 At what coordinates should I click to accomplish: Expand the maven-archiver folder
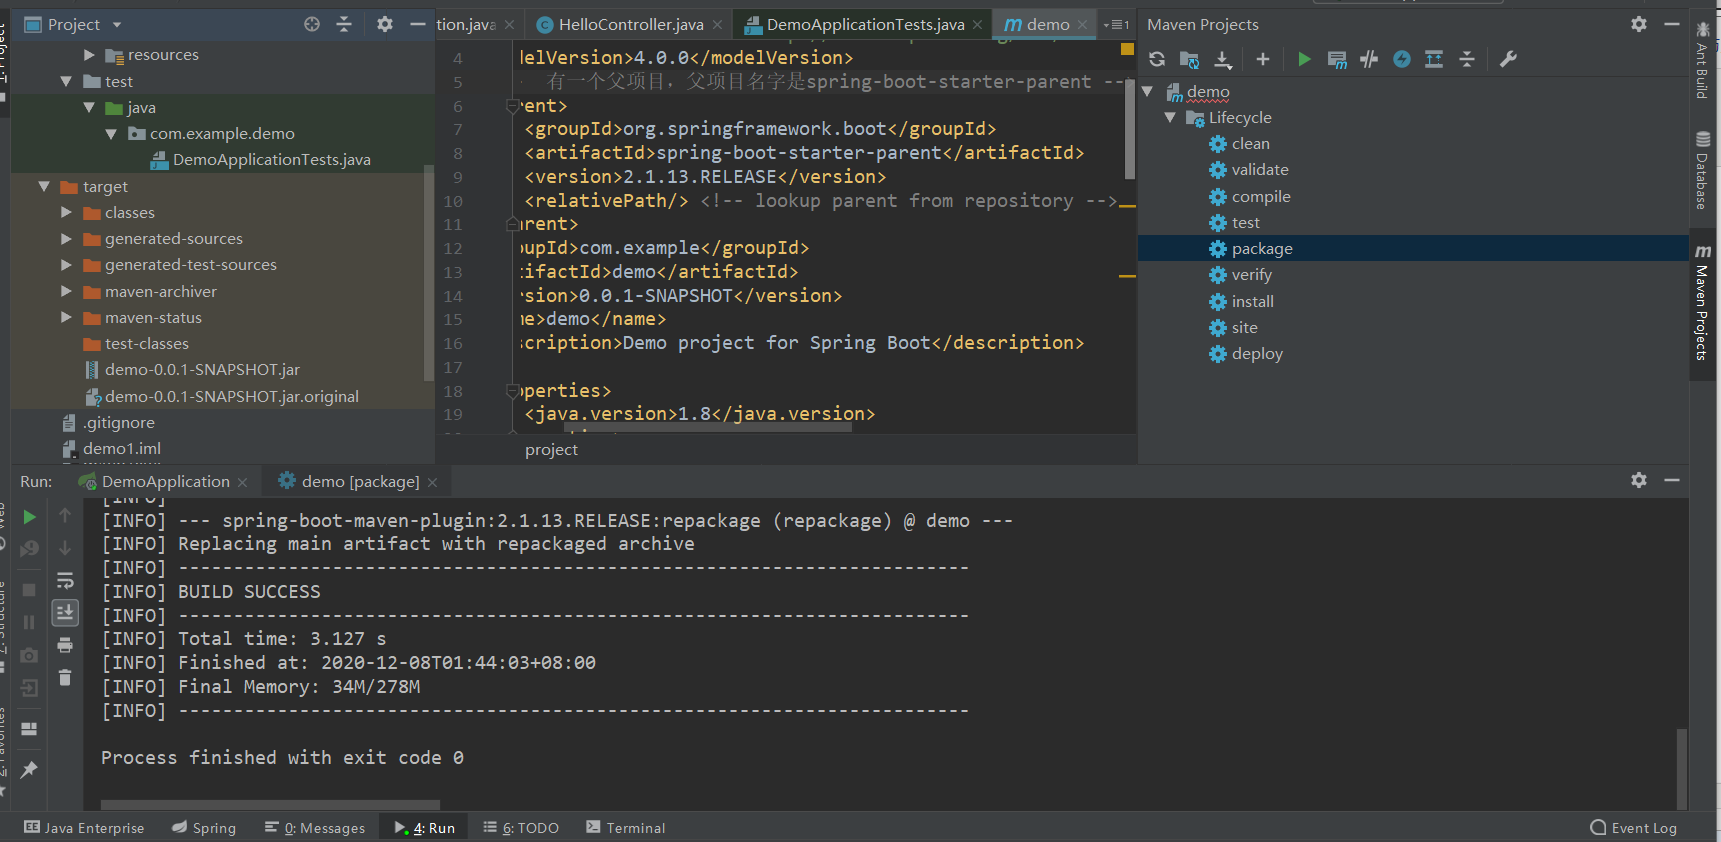[66, 292]
